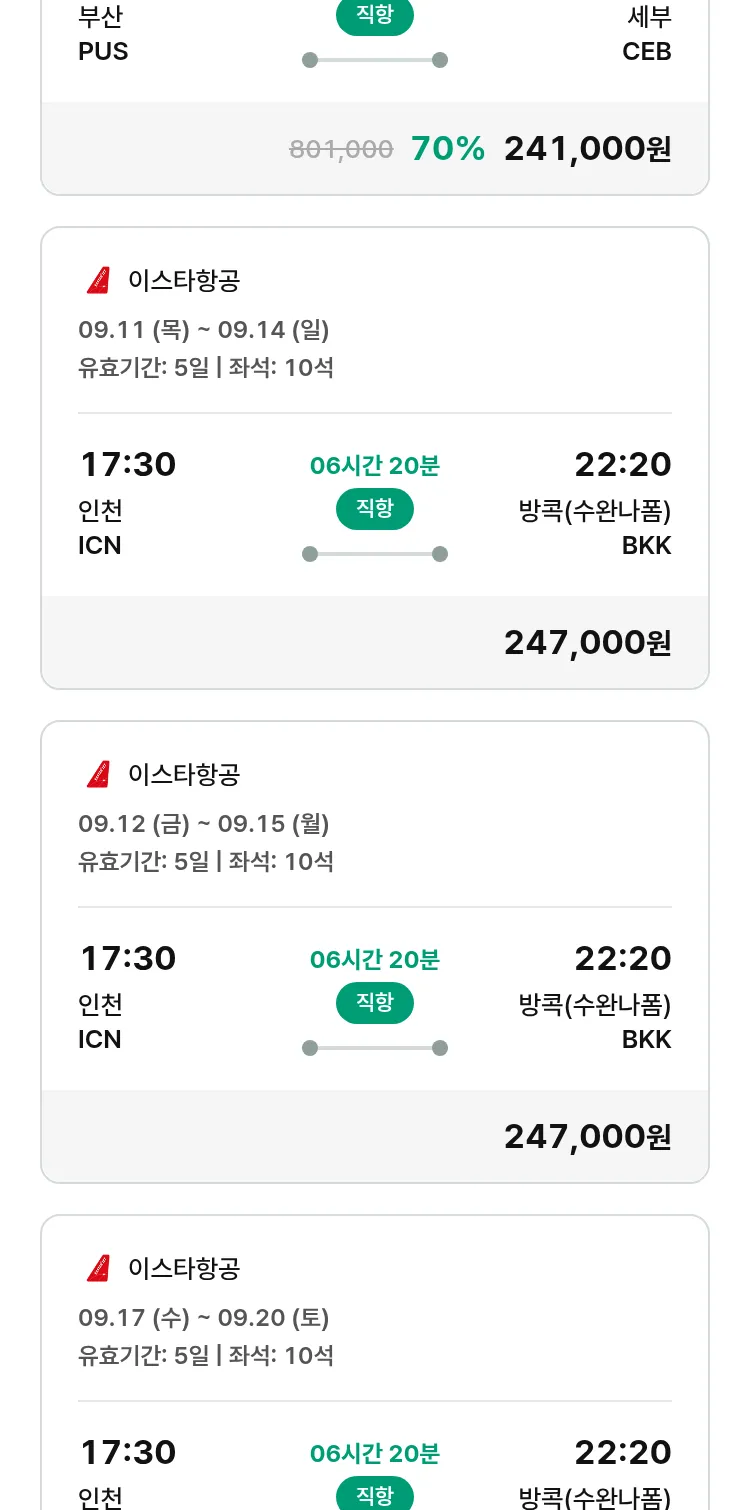Select 247,000원 fare for 09.11 departure

pos(587,643)
